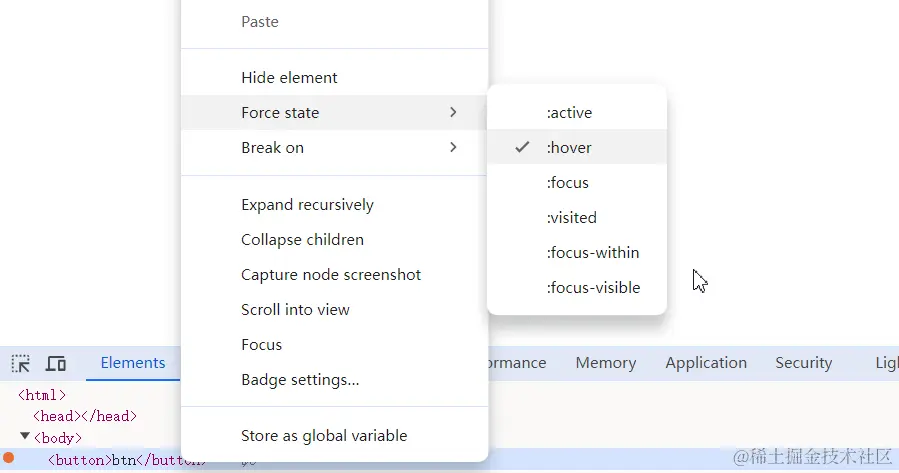The height and width of the screenshot is (473, 899).
Task: Click the orange dot beside the button node
Action: 9,459
